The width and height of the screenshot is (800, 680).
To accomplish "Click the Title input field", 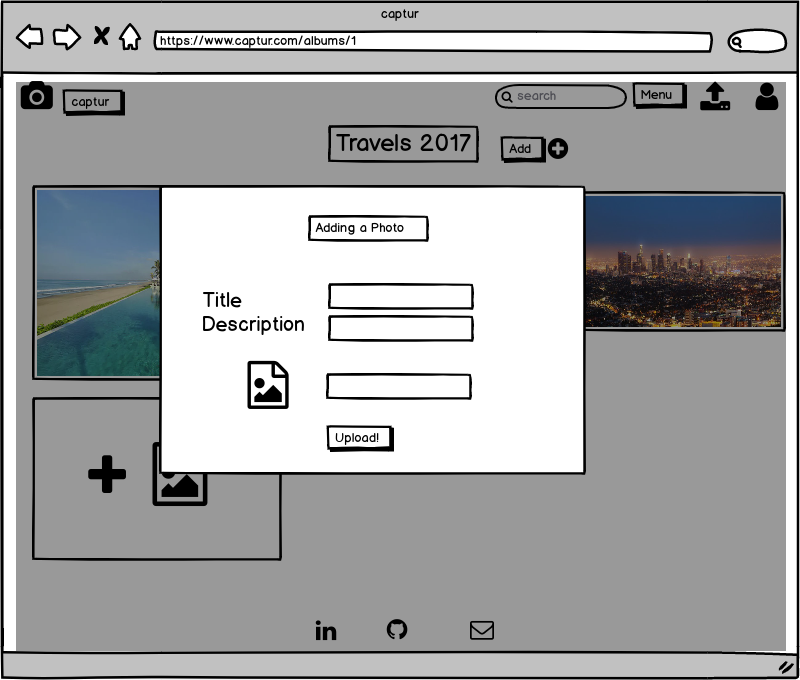I will (401, 296).
